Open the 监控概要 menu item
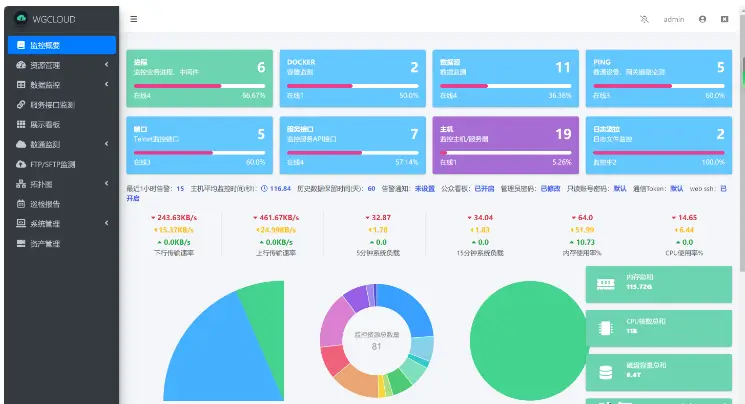The height and width of the screenshot is (404, 745). 60,45
